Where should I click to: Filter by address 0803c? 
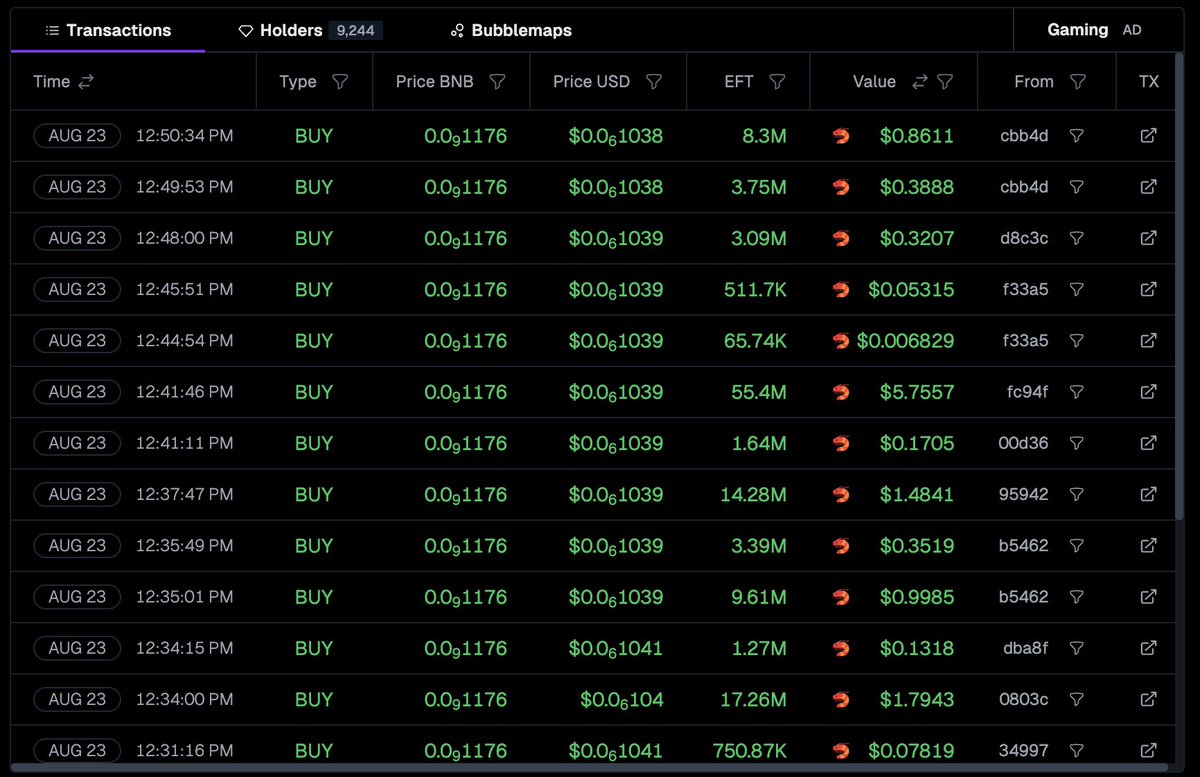[x=1077, y=699]
